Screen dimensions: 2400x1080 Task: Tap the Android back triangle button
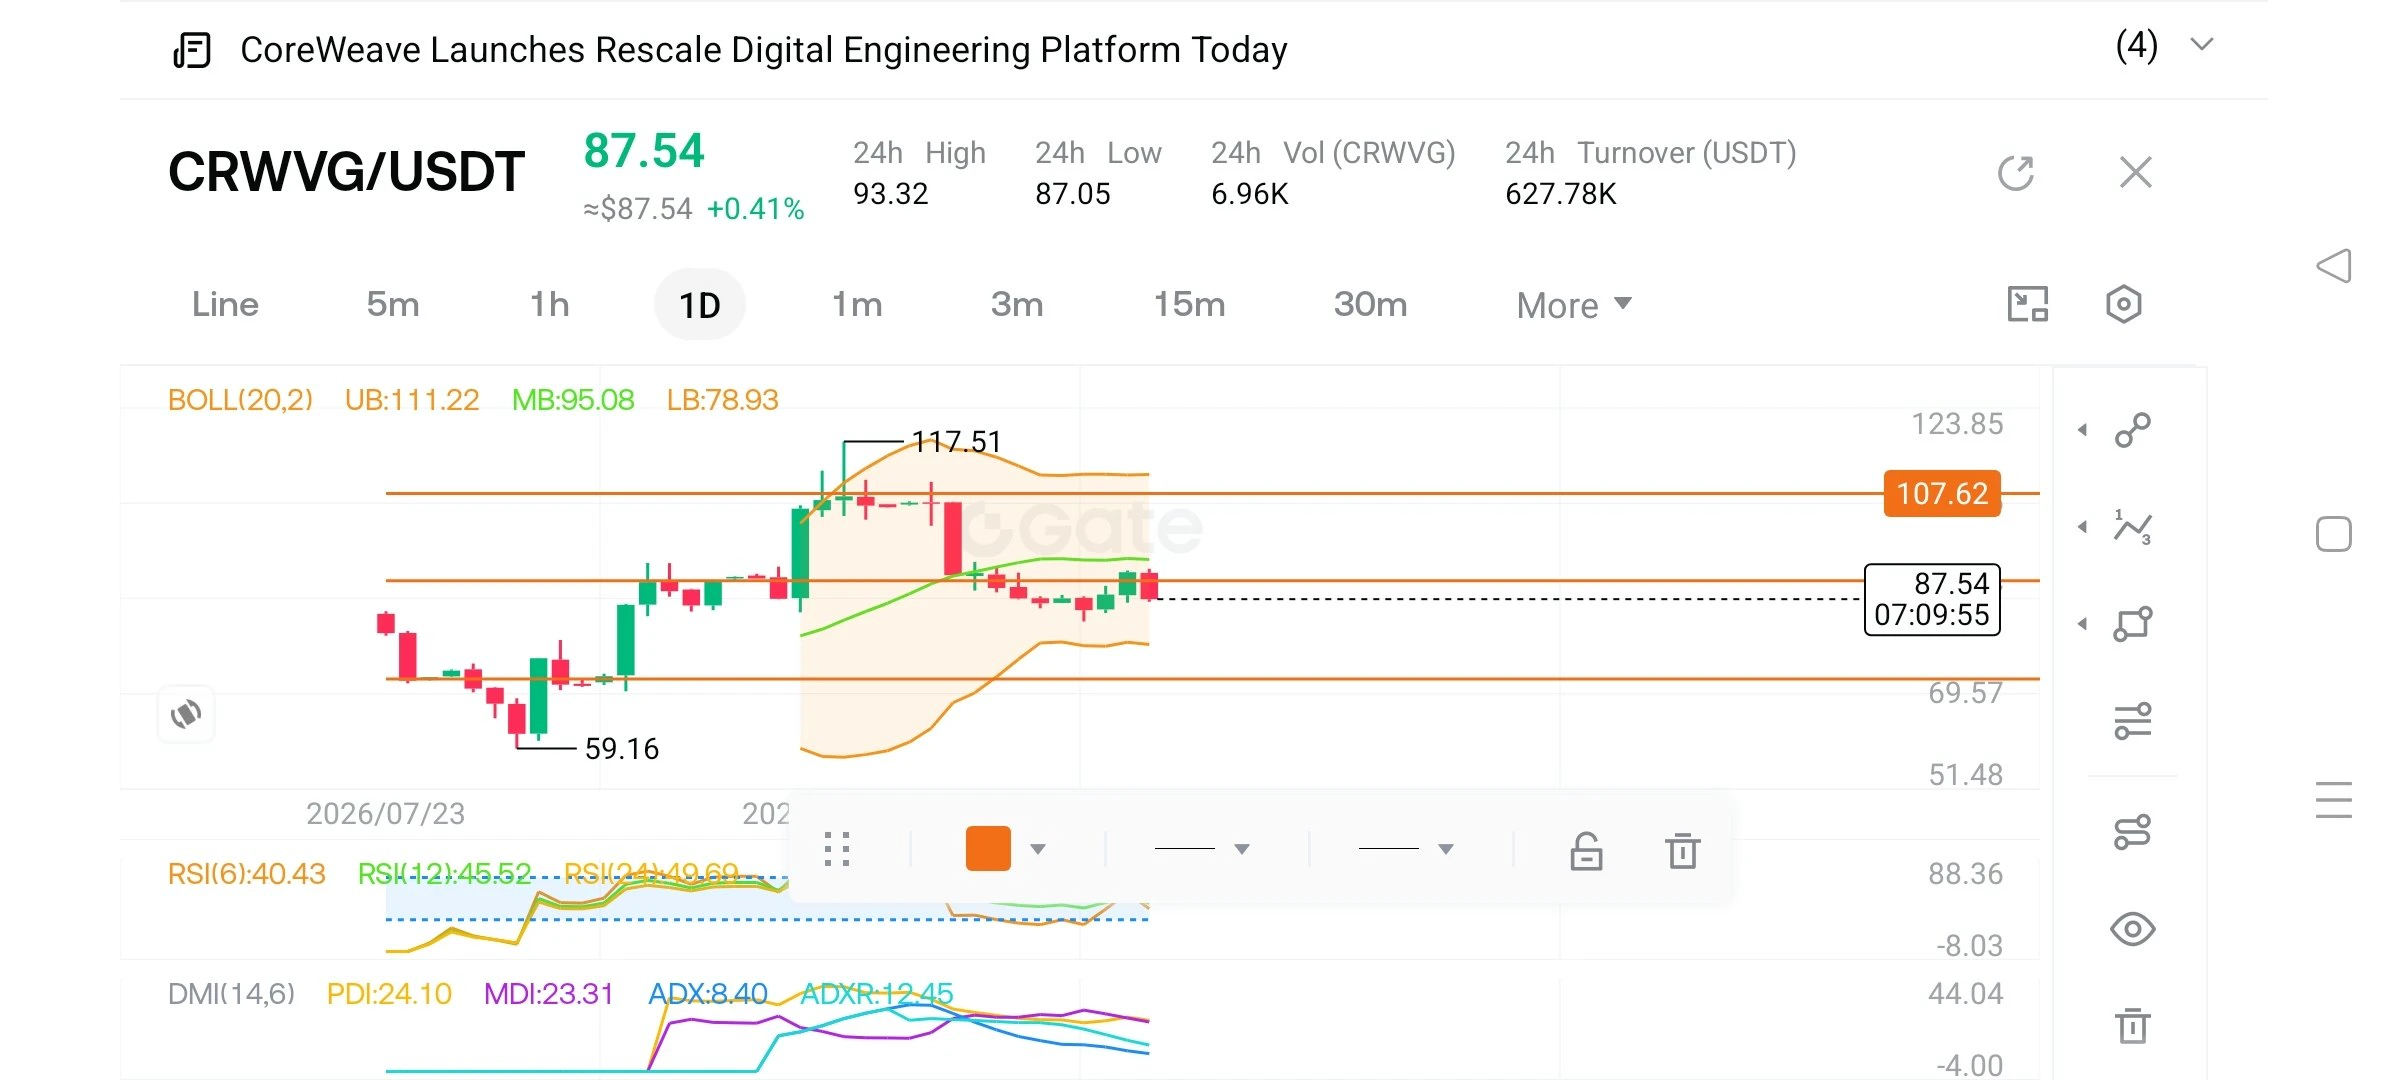coord(2334,266)
